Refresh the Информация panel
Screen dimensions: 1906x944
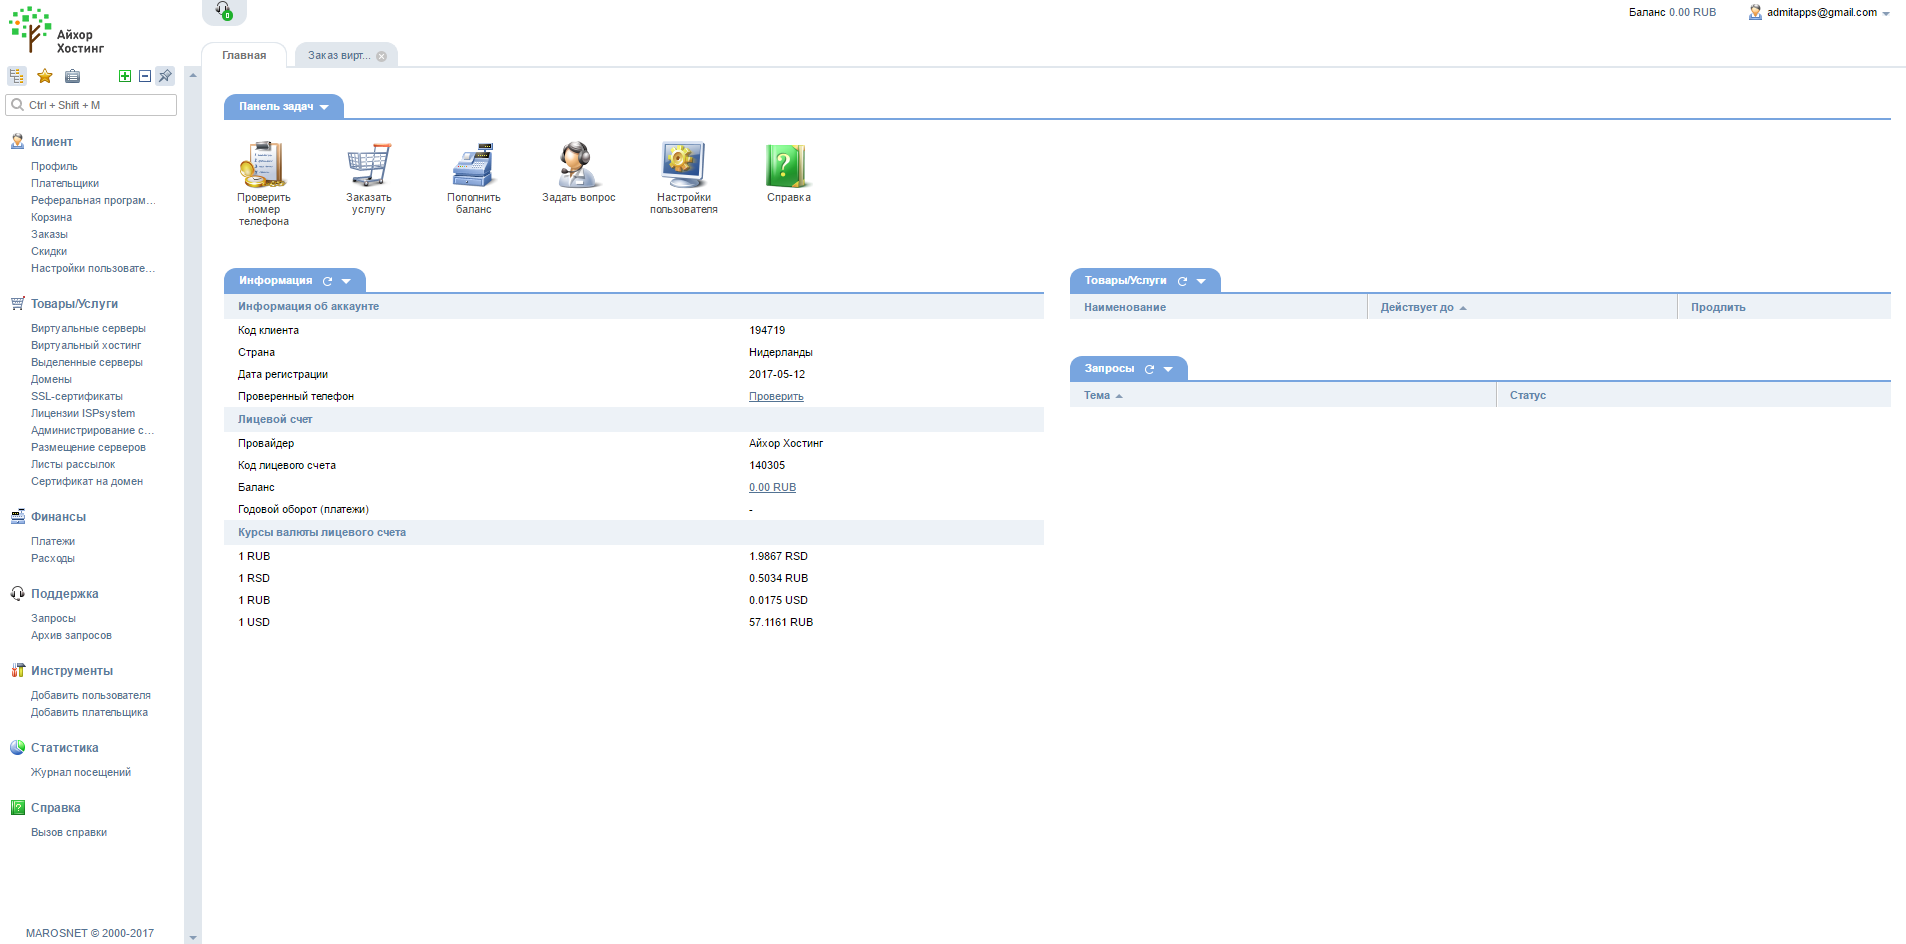[327, 281]
